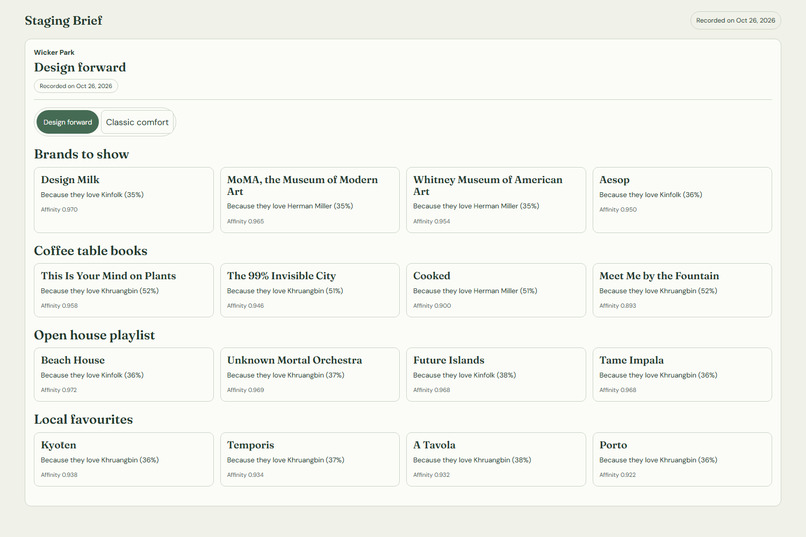
Task: Open the Kyoten local favourite card
Action: 124,459
